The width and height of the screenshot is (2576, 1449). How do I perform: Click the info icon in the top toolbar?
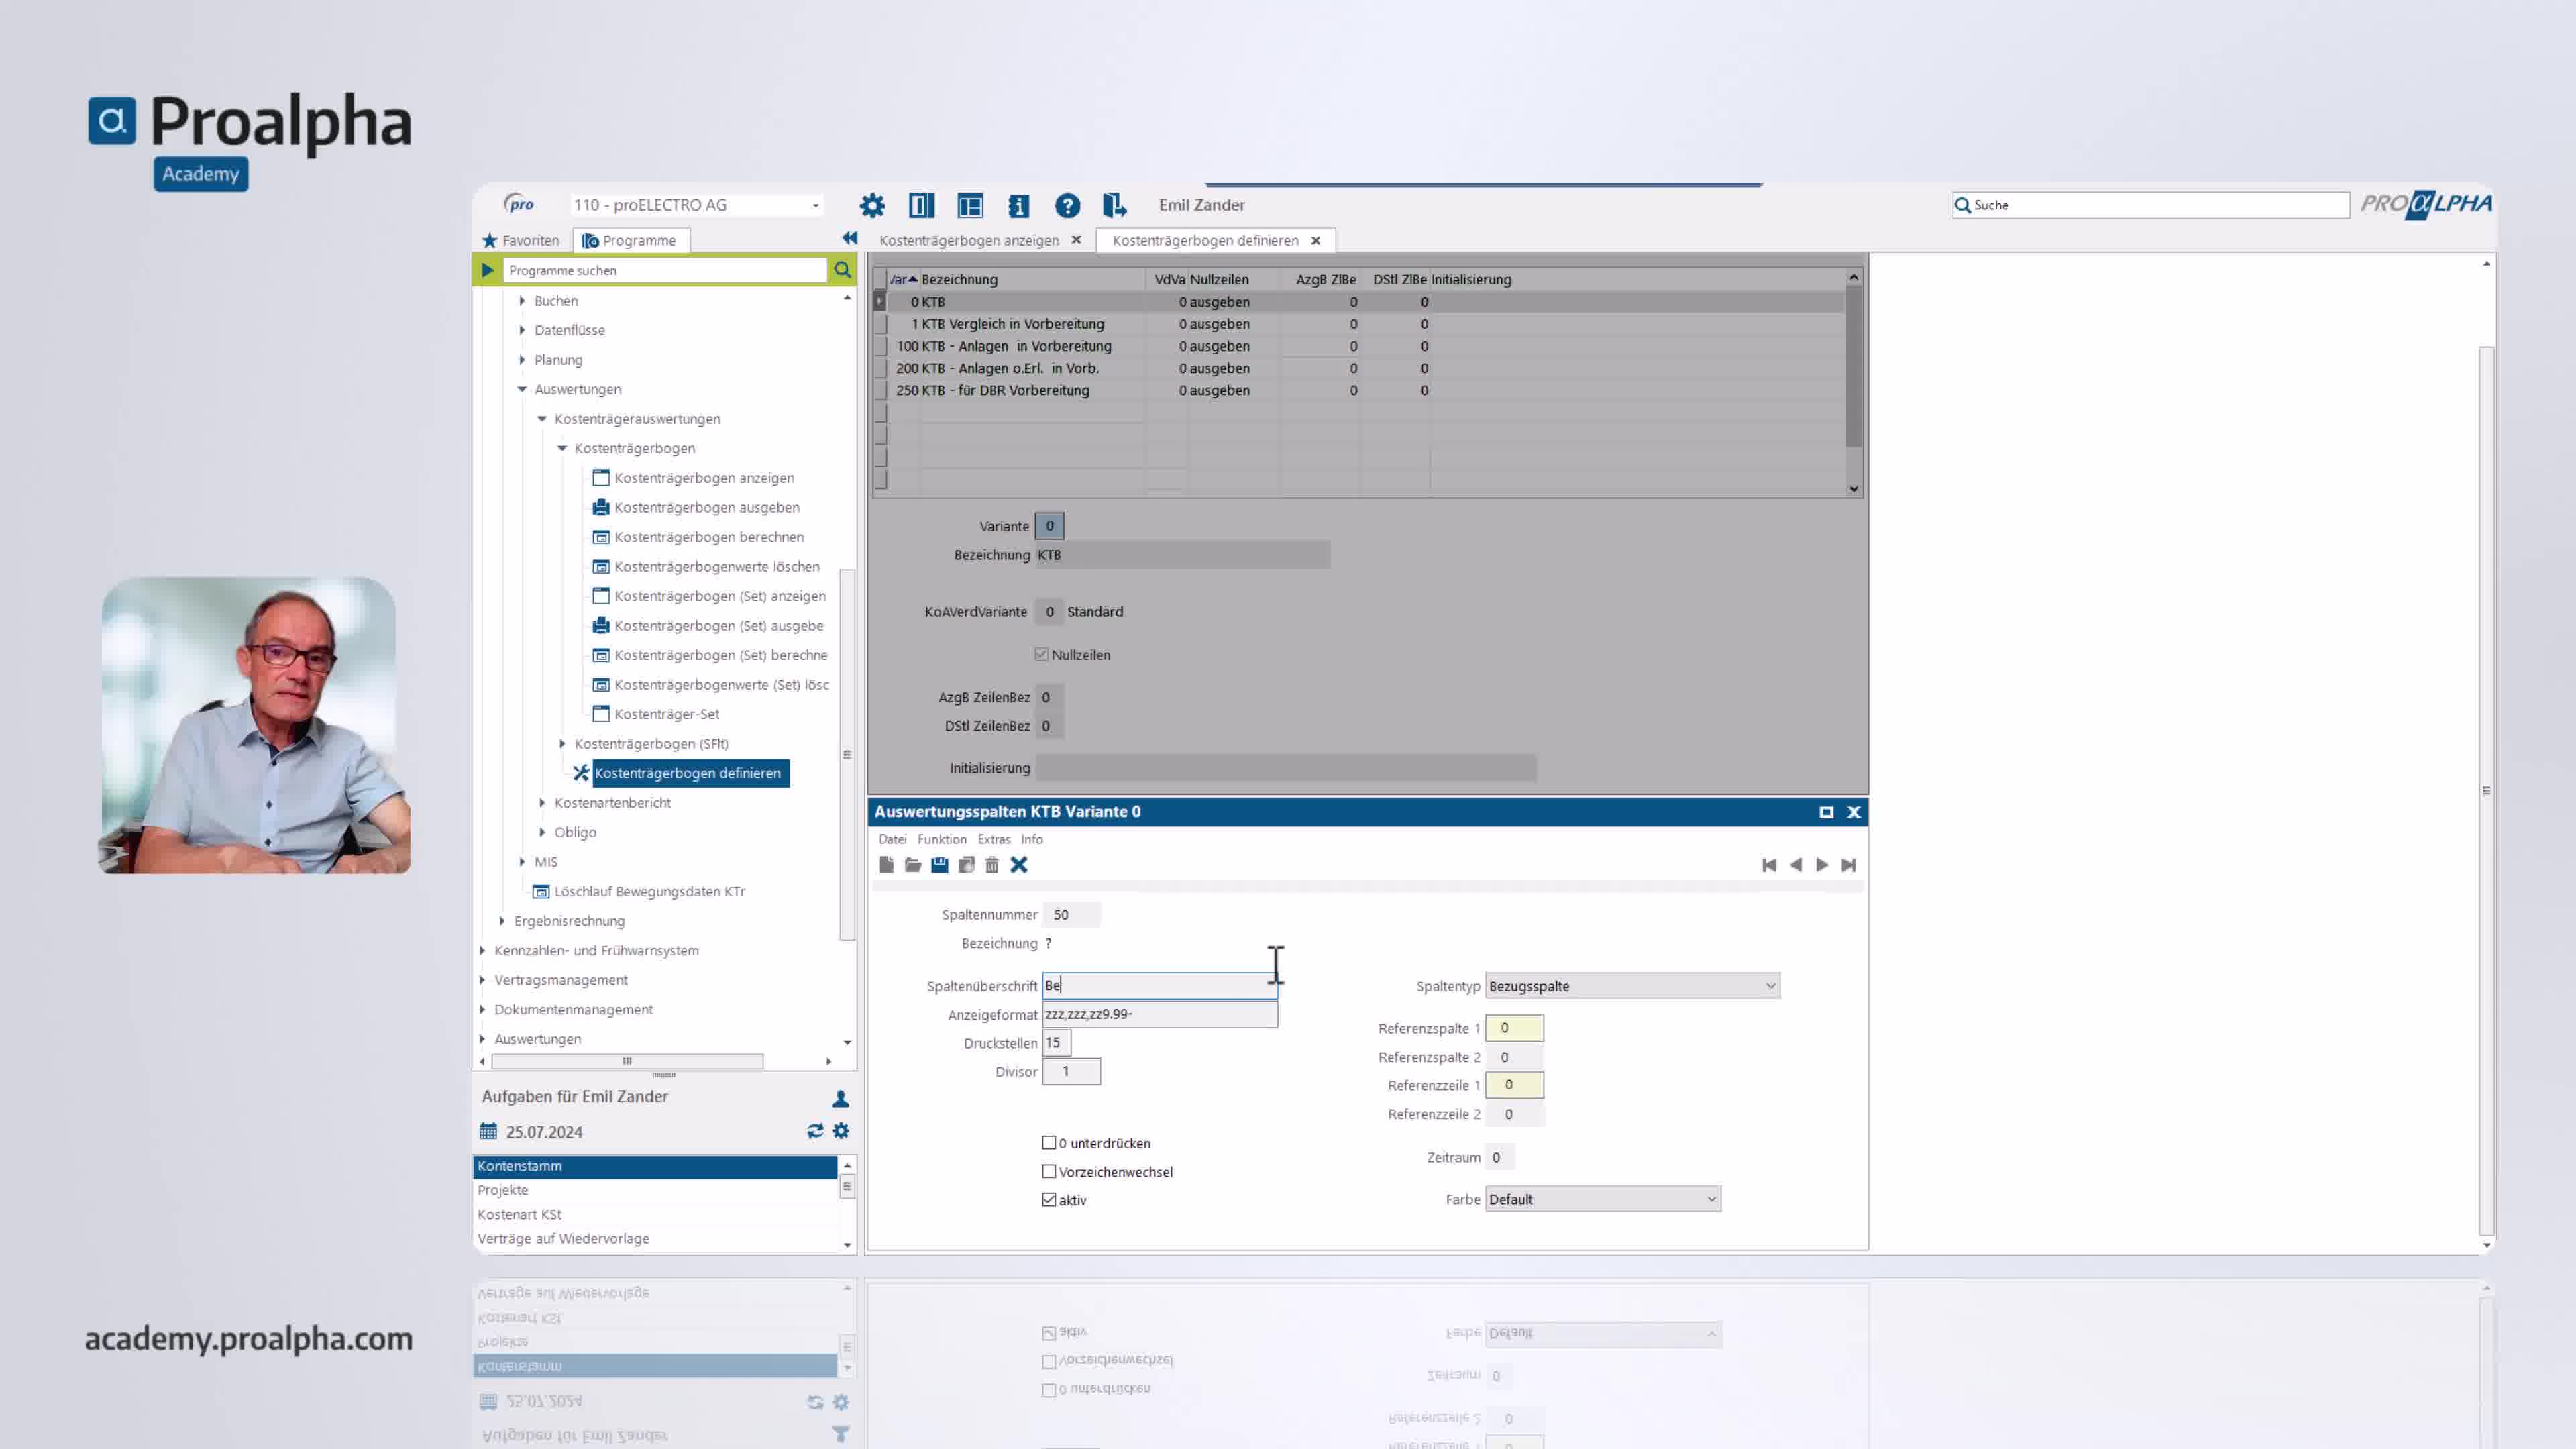point(1018,205)
